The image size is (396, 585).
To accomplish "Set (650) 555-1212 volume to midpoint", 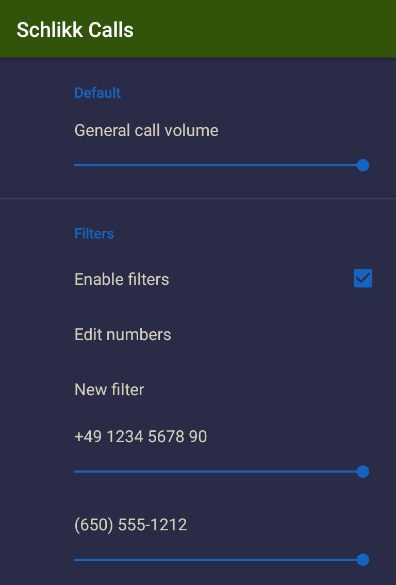I will pyautogui.click(x=218, y=560).
